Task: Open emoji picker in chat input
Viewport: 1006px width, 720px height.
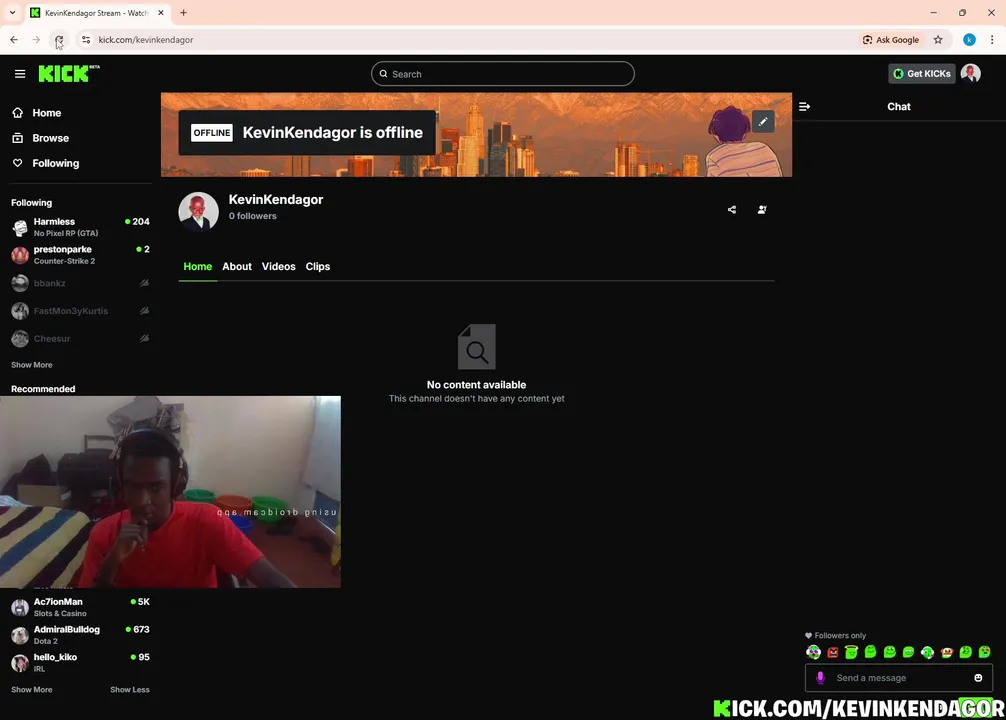Action: pos(978,678)
